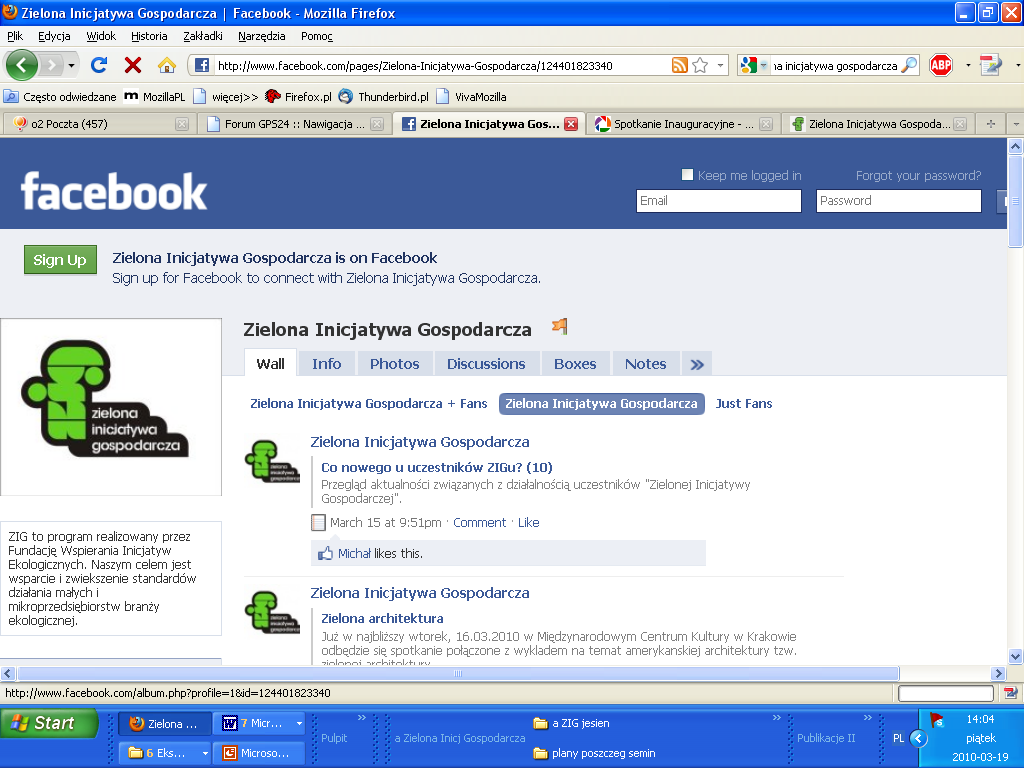Open the 'Zielona architektura' post link
The width and height of the screenshot is (1024, 768).
pyautogui.click(x=382, y=618)
